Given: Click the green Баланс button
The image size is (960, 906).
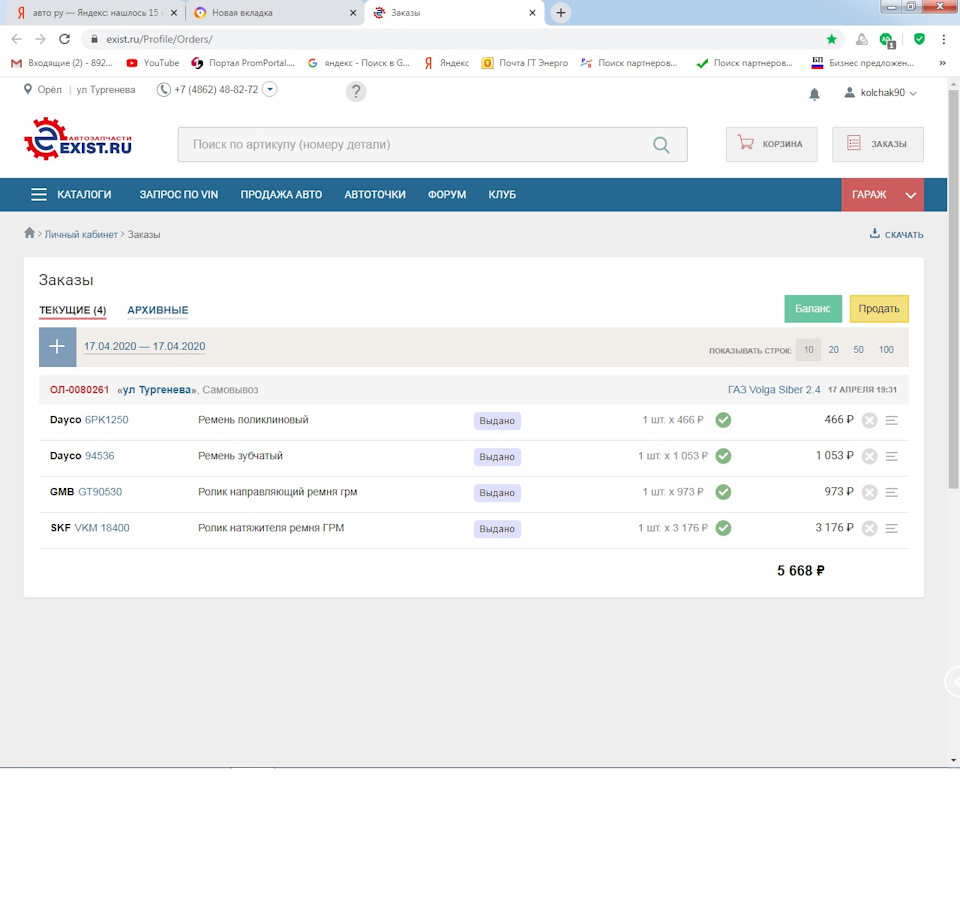Looking at the screenshot, I should coord(813,309).
